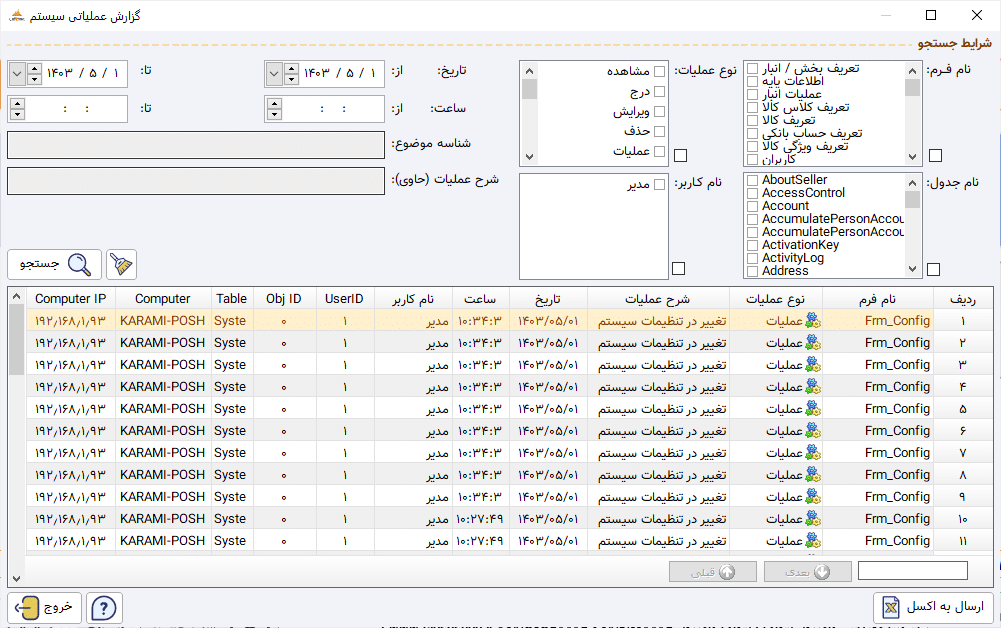Toggle select-all checkbox beside the table name list
This screenshot has width=1001, height=628.
933,269
